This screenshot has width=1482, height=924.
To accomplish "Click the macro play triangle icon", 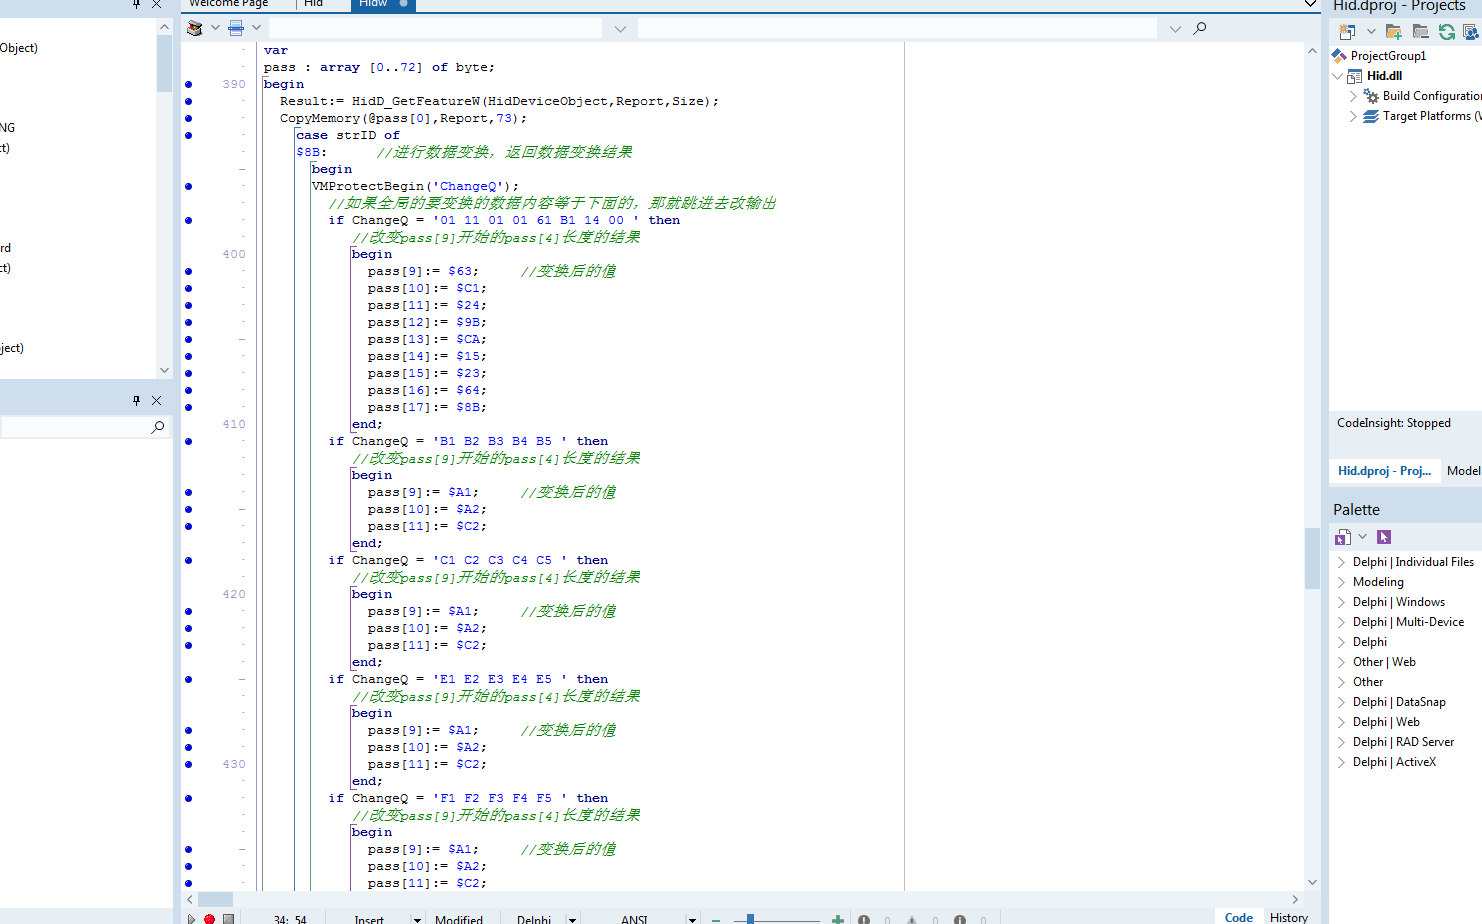I will (191, 919).
